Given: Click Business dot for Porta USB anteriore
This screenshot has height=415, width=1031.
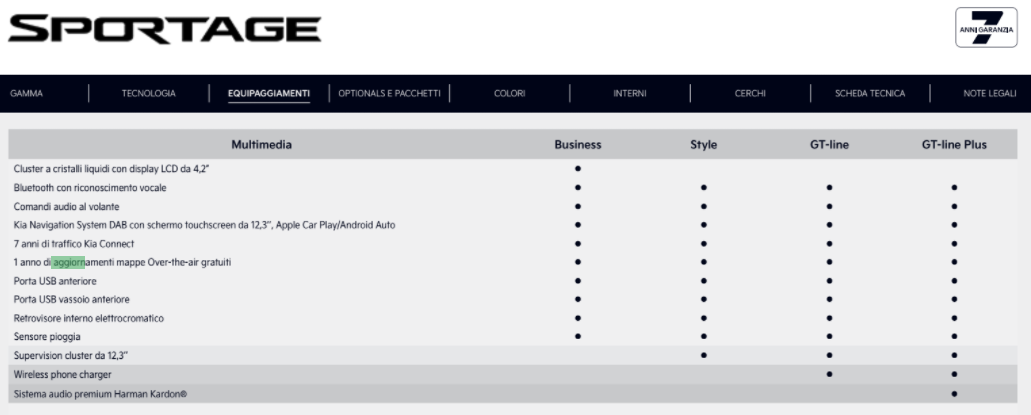Looking at the screenshot, I should coord(578,281).
